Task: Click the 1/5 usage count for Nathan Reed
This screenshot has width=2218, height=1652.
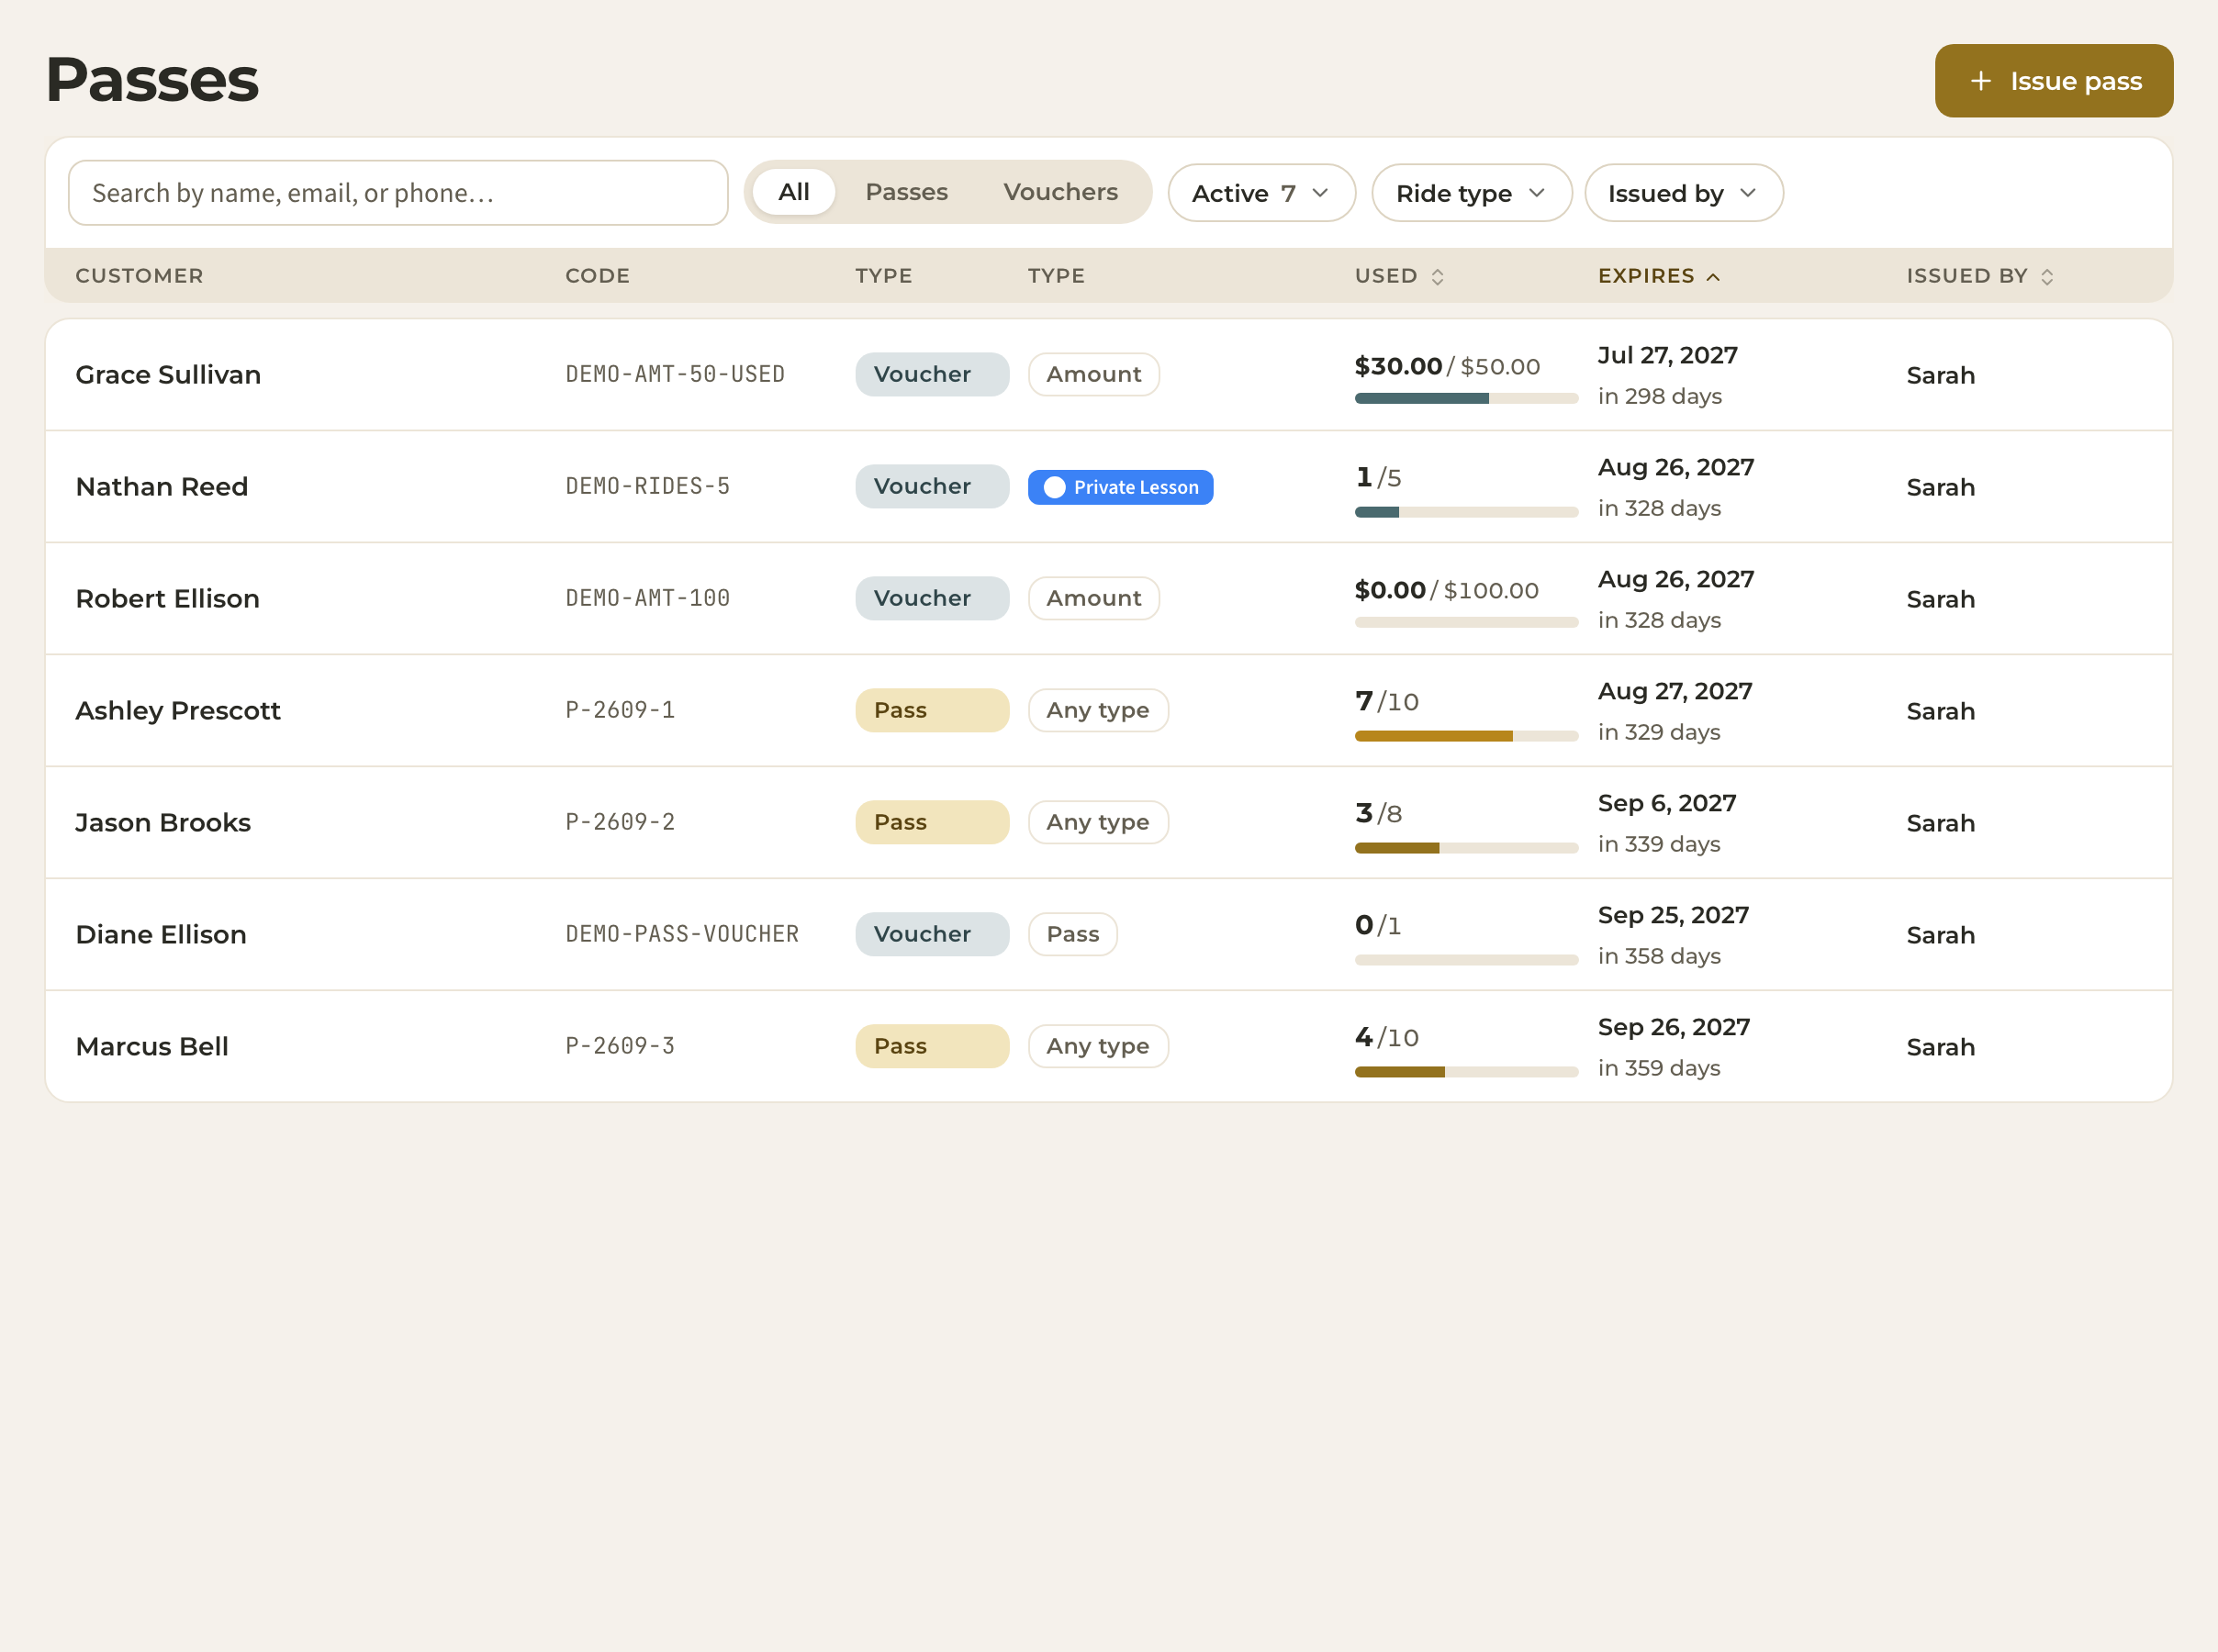Action: click(1378, 478)
